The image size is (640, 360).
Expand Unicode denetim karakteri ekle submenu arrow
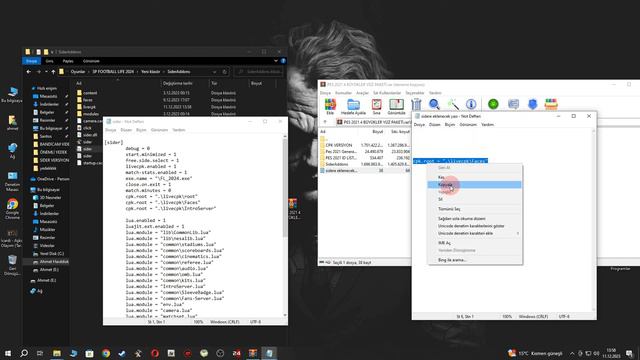pos(518,233)
